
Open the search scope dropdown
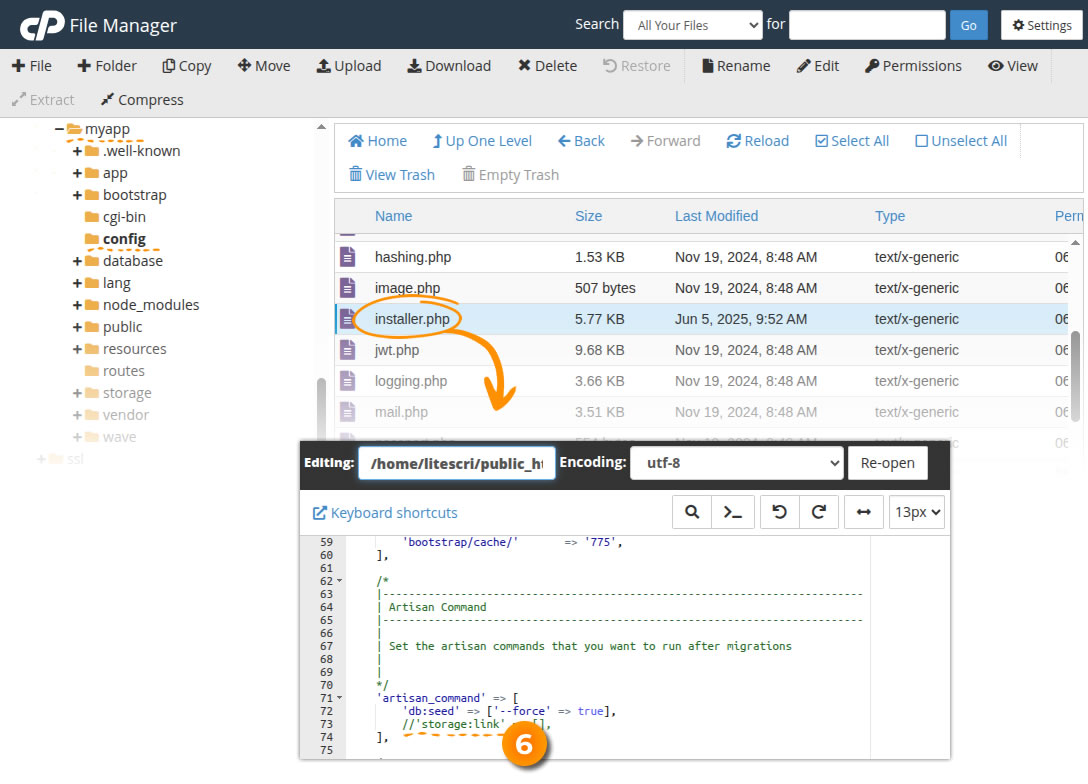tap(693, 26)
